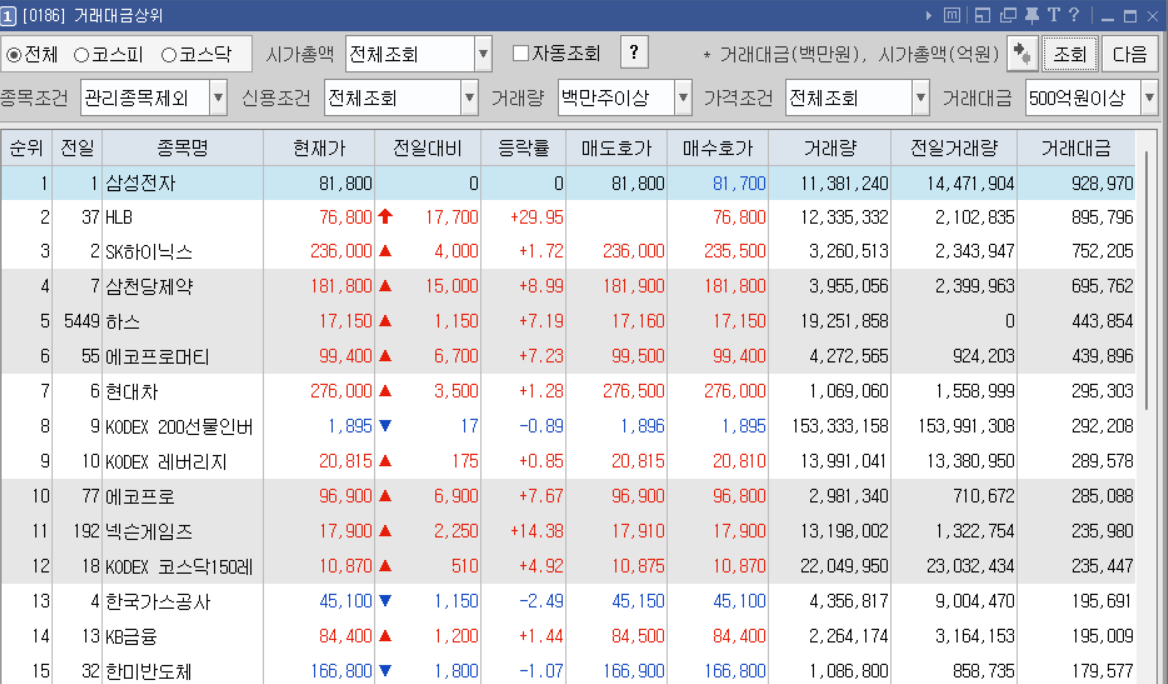The width and height of the screenshot is (1168, 684).
Task: Click the 다음 next button
Action: click(x=1129, y=54)
